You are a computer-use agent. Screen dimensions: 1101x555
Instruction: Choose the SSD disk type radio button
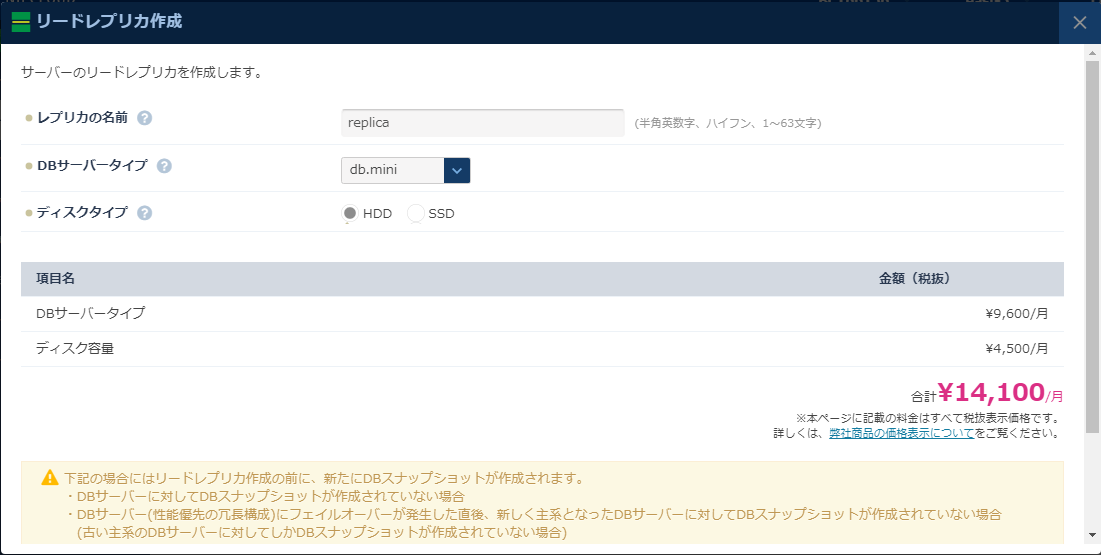(416, 213)
